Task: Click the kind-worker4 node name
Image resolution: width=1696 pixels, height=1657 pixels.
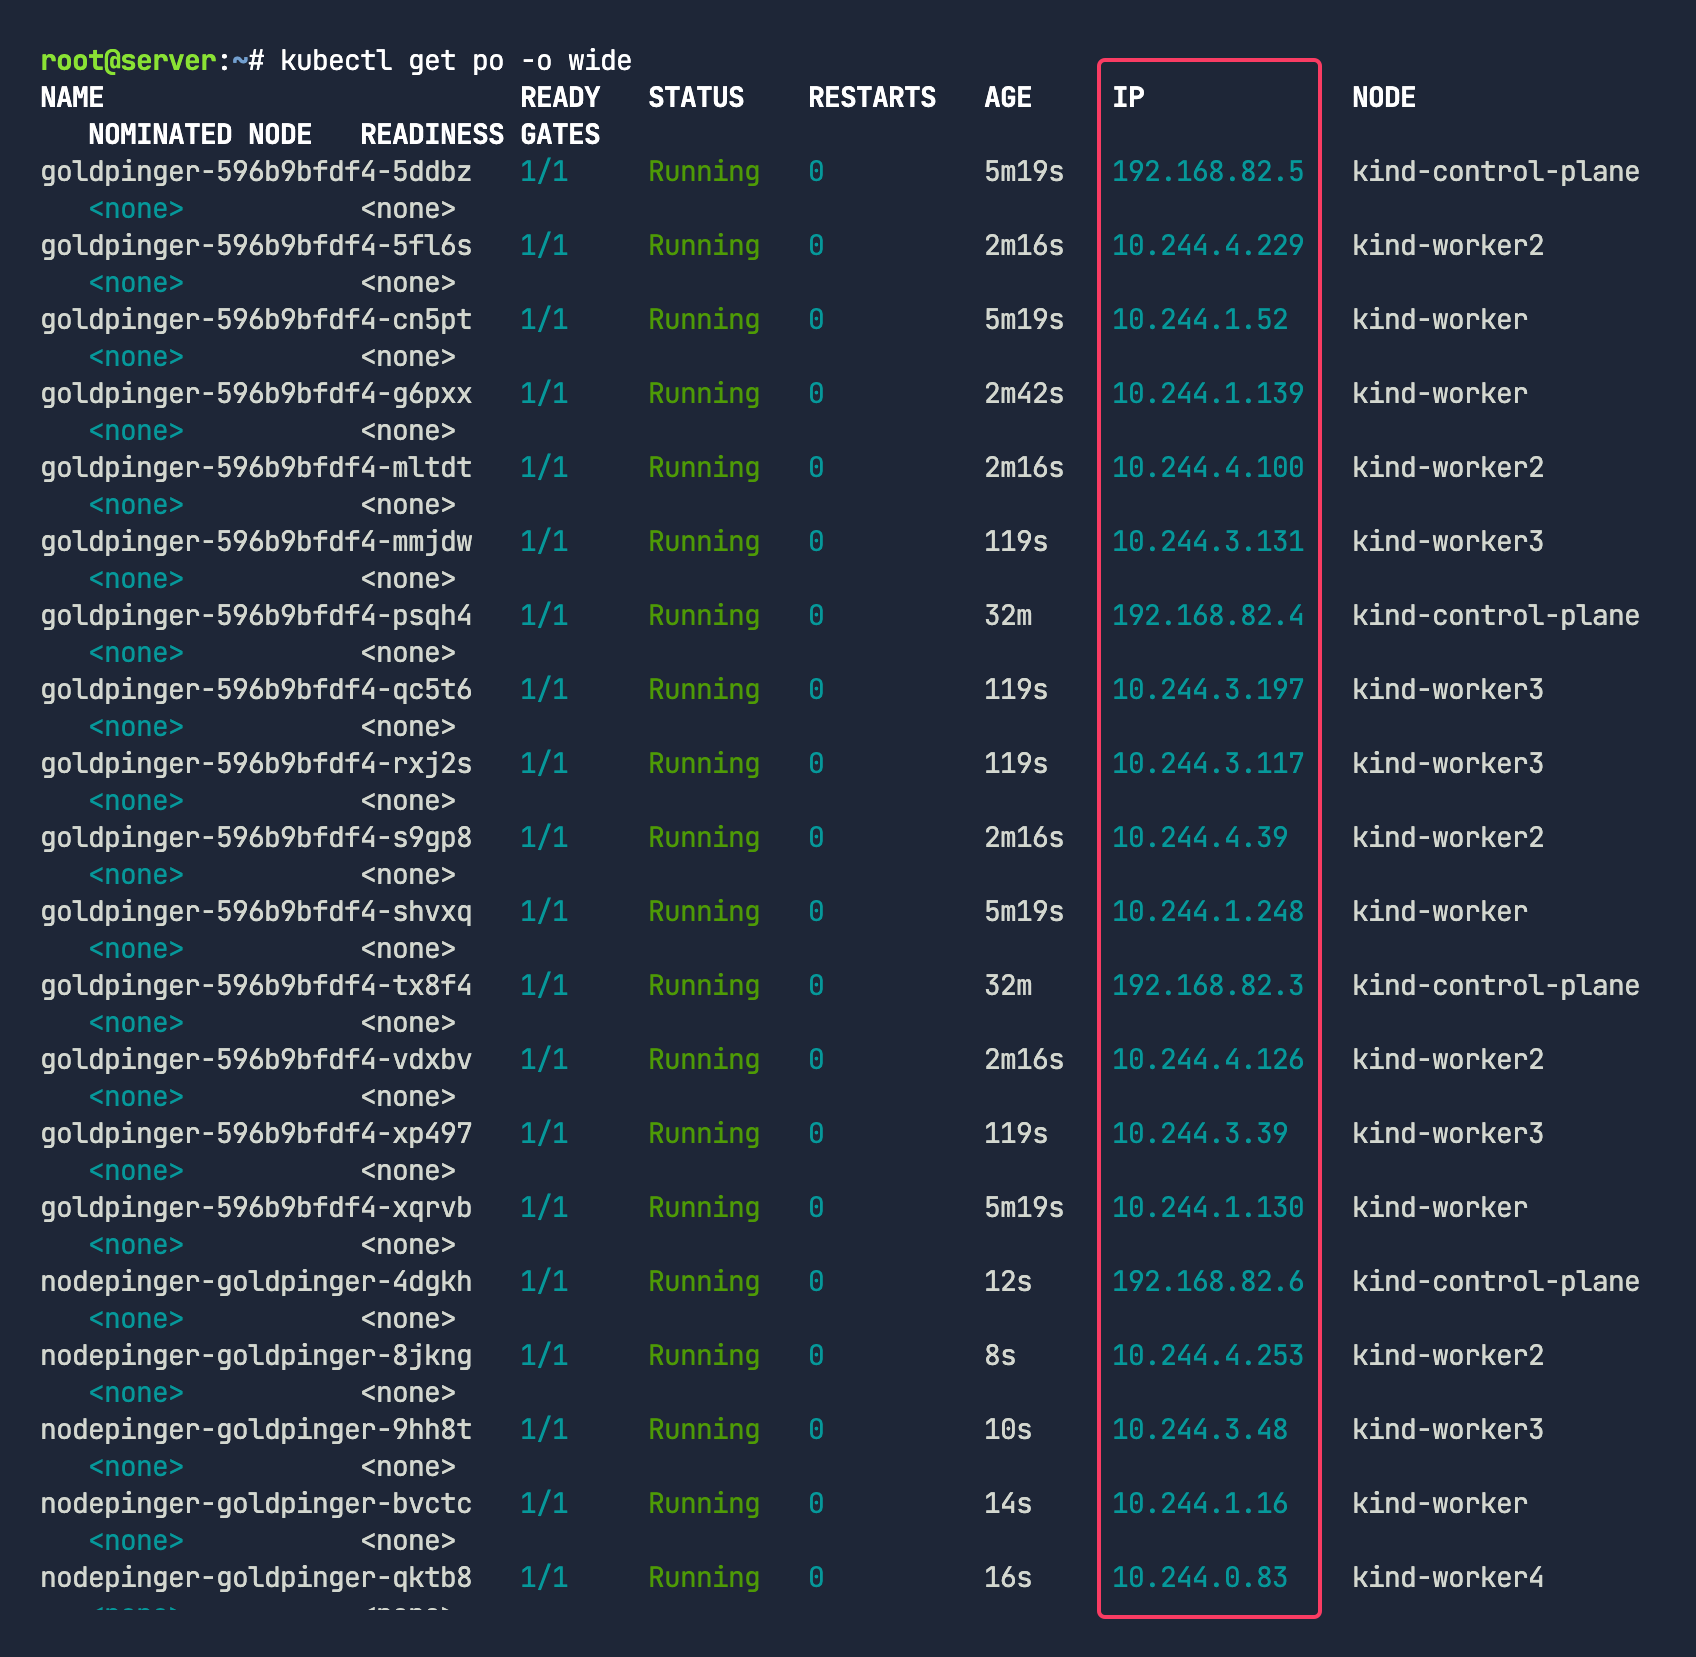Action: pyautogui.click(x=1447, y=1578)
